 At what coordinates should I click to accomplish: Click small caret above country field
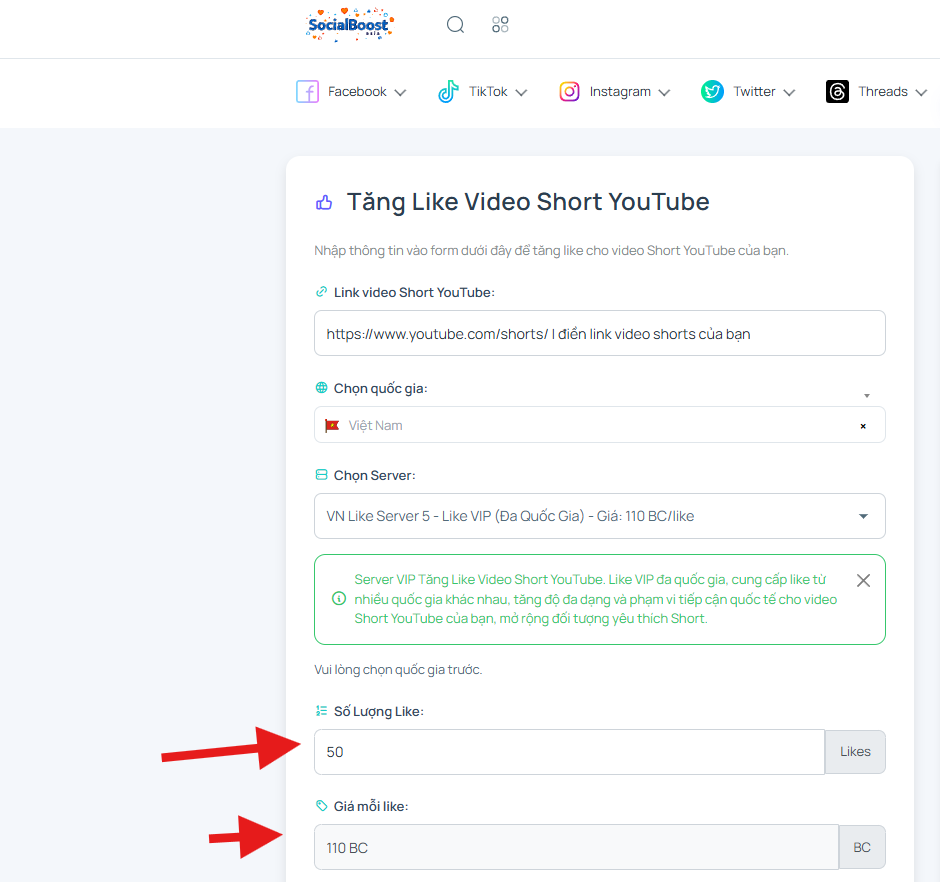tap(867, 396)
